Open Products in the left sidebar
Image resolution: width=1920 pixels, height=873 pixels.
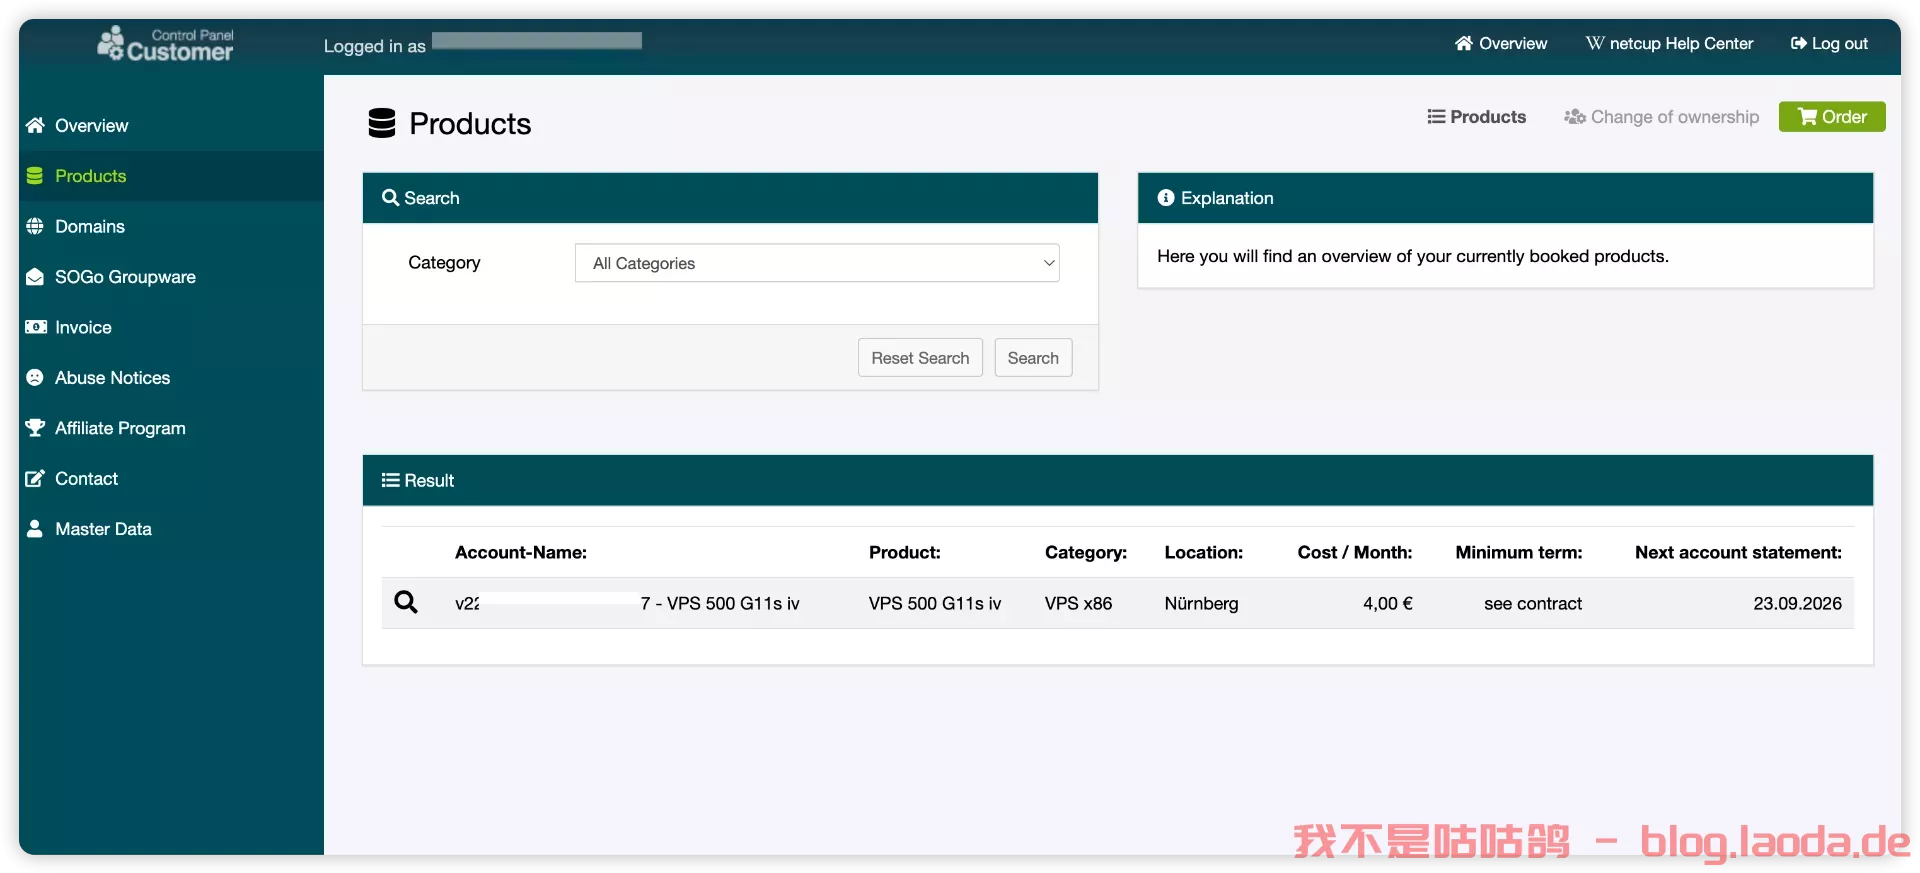pos(90,176)
